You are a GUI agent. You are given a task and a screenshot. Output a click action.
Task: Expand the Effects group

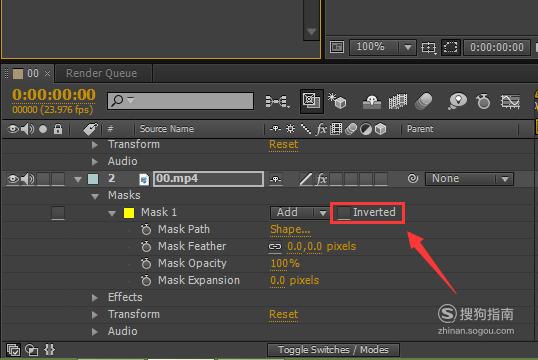95,298
